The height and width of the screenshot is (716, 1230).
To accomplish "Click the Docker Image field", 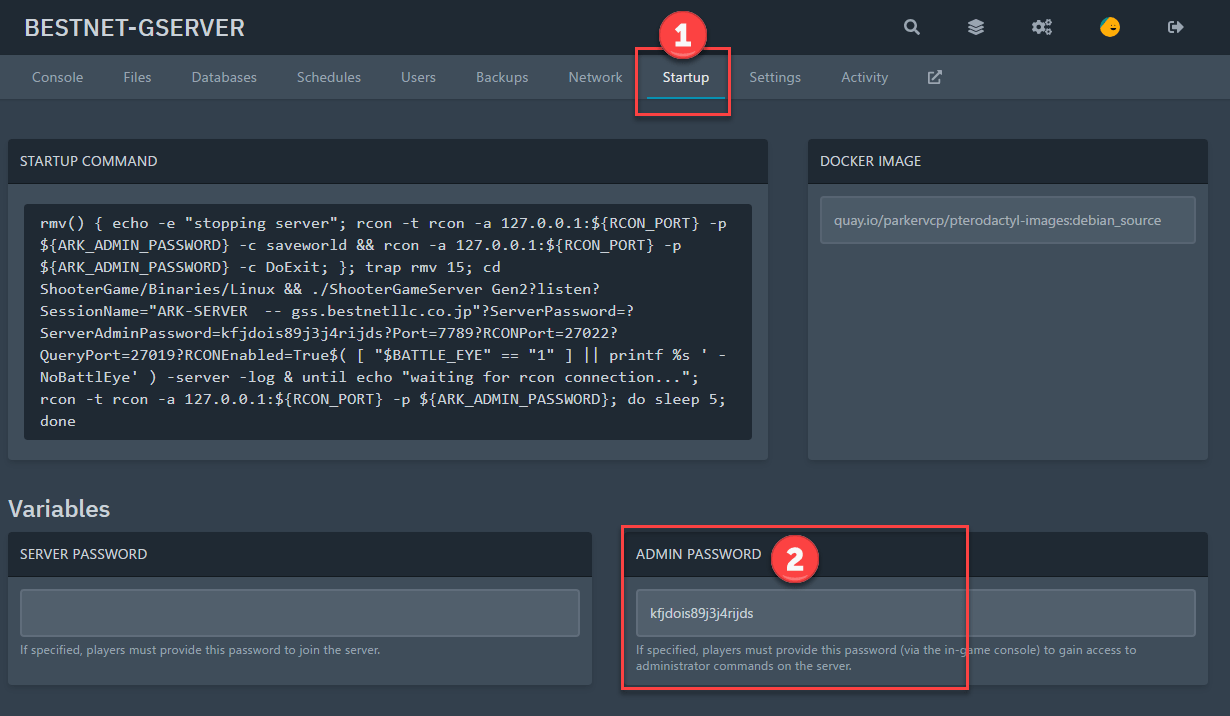I will coord(1007,220).
